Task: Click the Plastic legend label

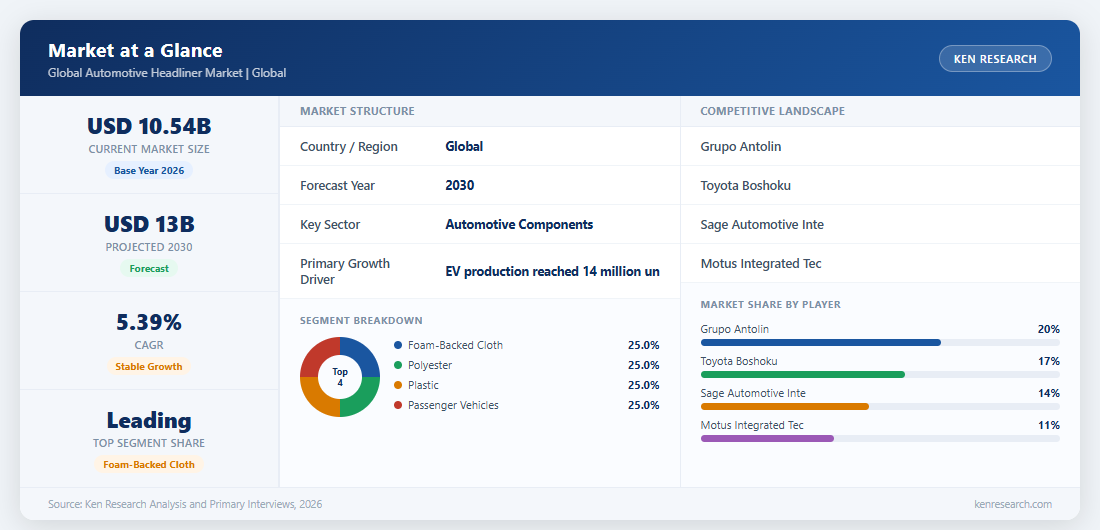Action: [424, 385]
